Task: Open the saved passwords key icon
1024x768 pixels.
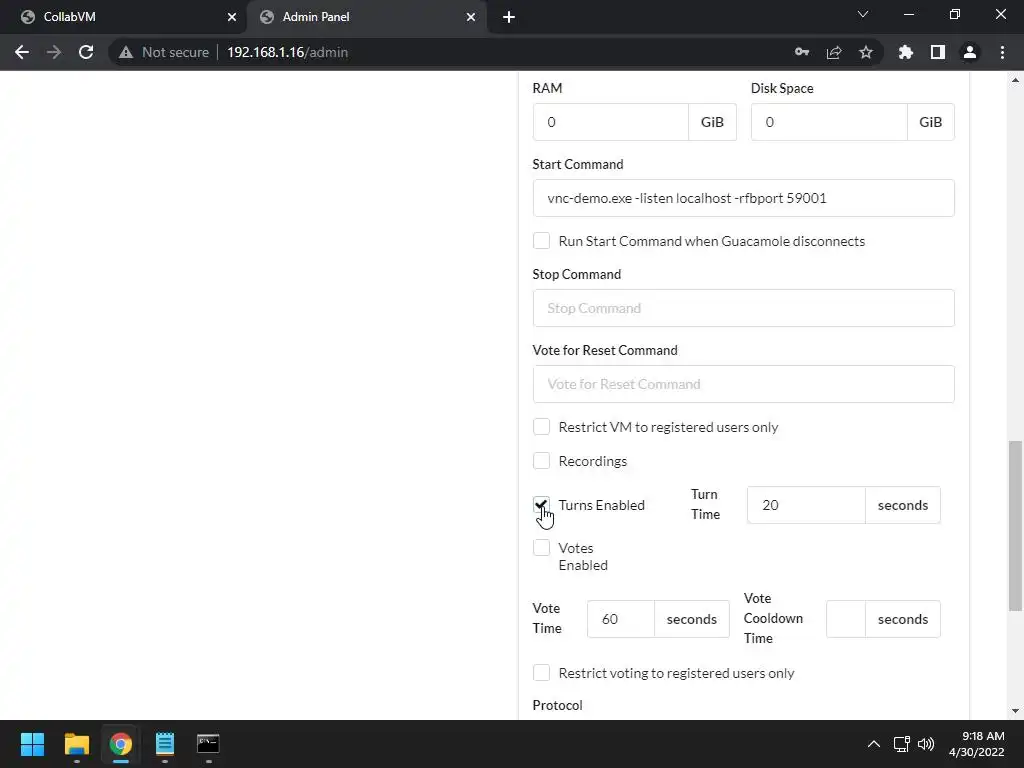Action: tap(801, 52)
